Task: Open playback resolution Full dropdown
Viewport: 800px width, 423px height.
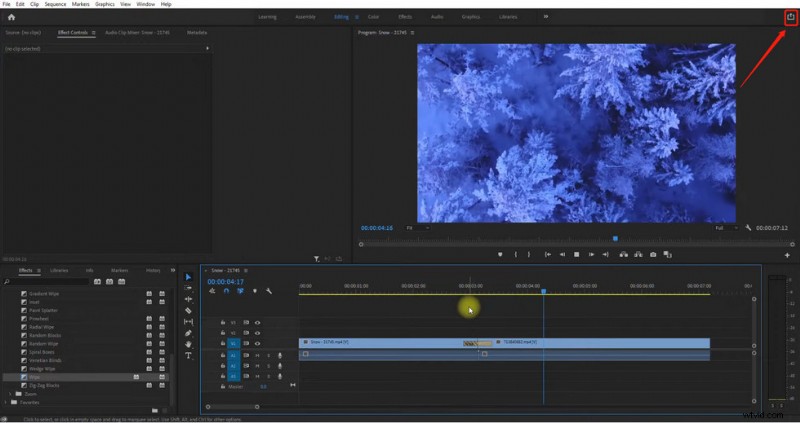Action: pyautogui.click(x=727, y=228)
